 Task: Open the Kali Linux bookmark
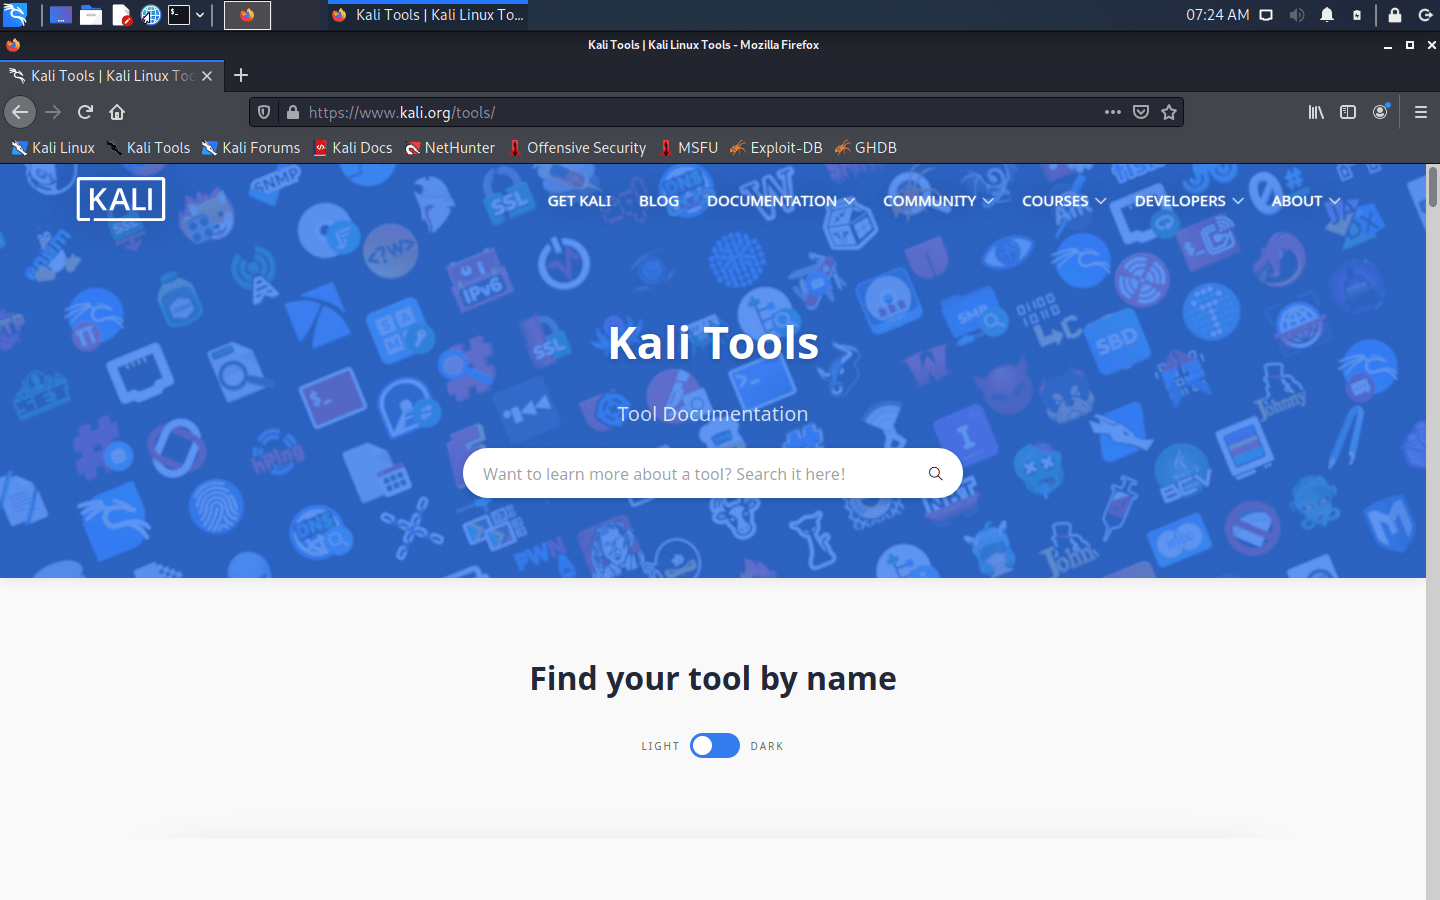[53, 148]
